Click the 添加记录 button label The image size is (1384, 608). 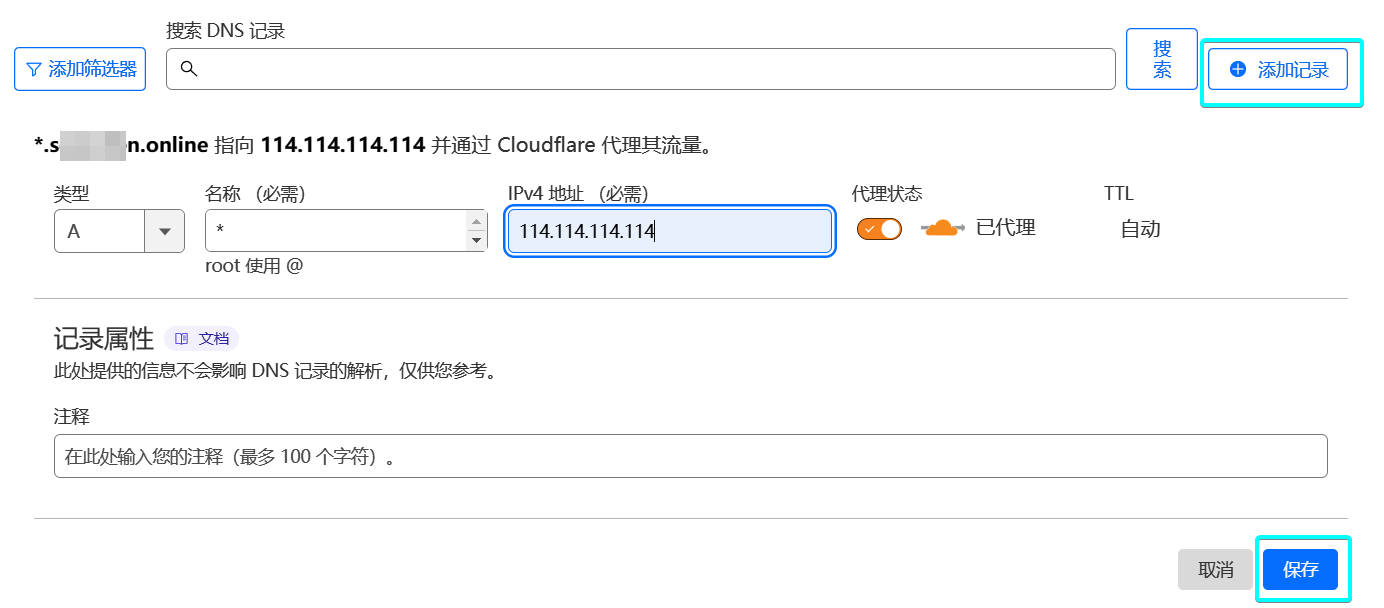(1293, 70)
